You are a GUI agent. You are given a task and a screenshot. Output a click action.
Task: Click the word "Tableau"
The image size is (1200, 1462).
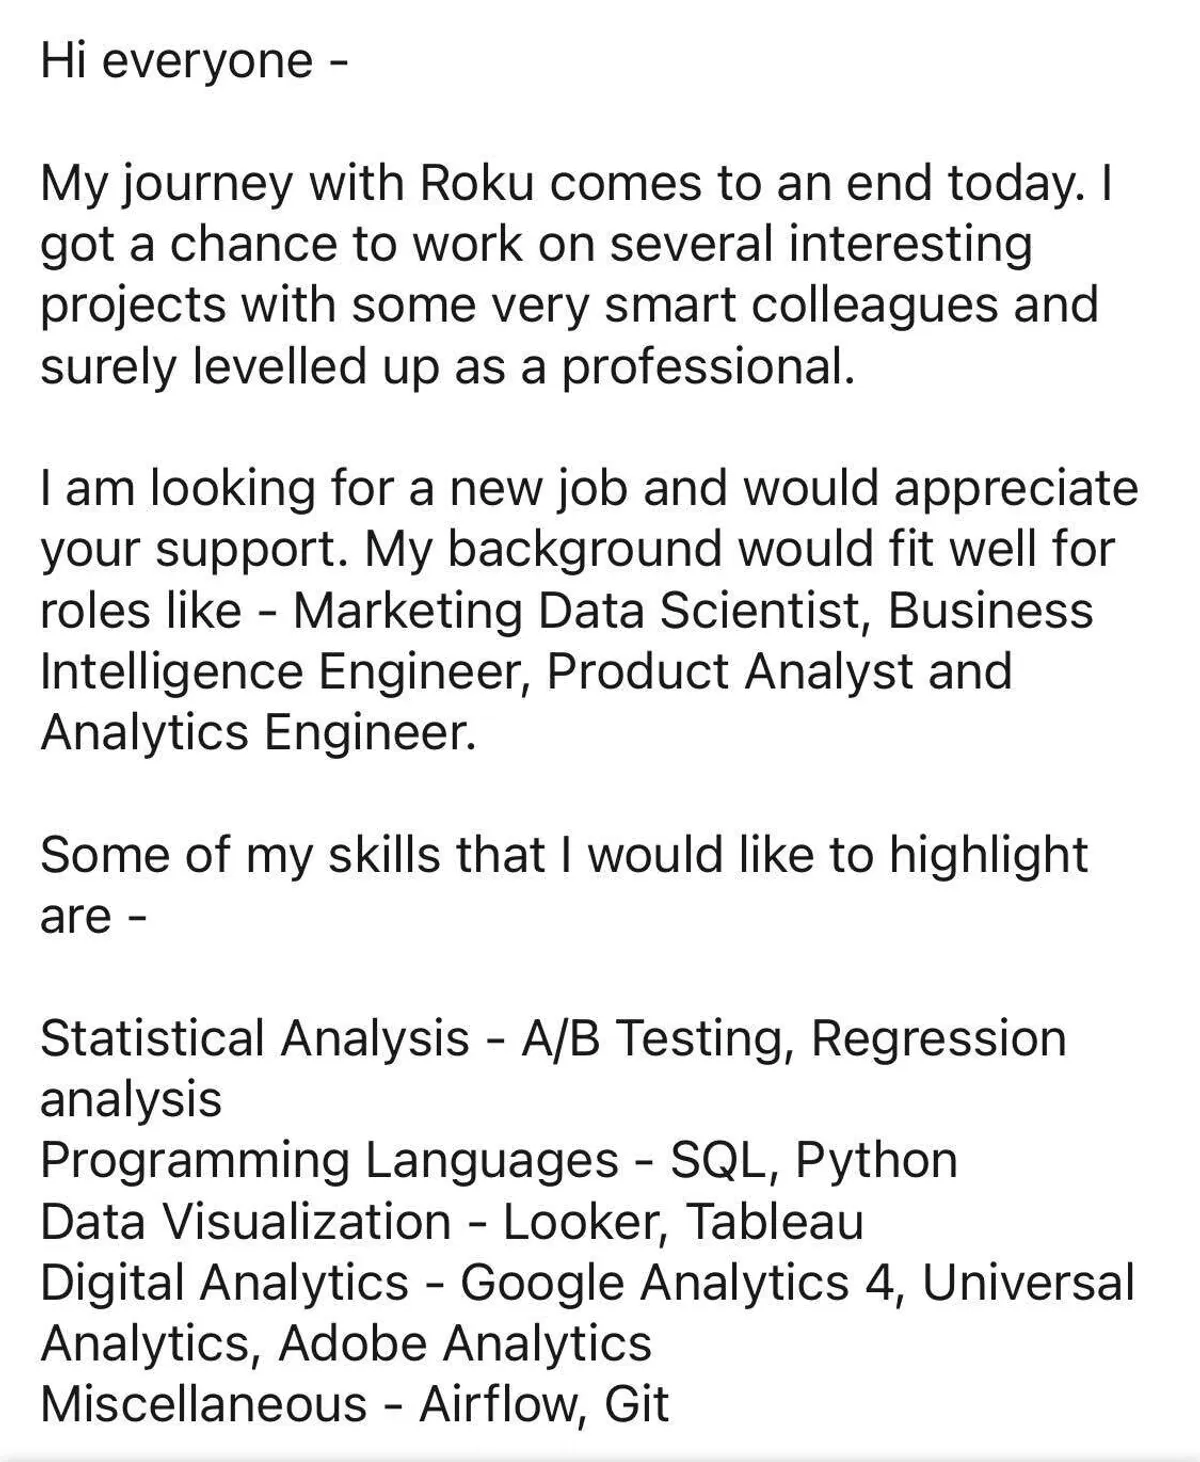(x=775, y=1222)
